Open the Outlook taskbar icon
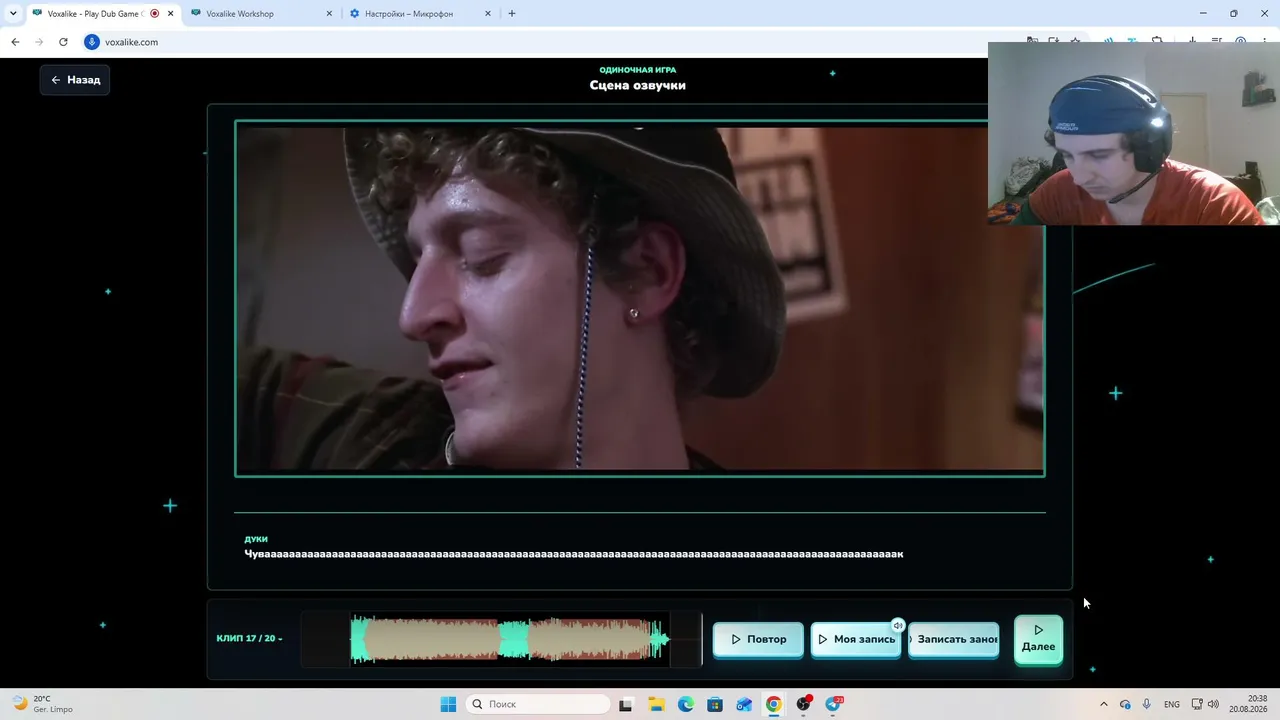The width and height of the screenshot is (1280, 720). click(744, 704)
